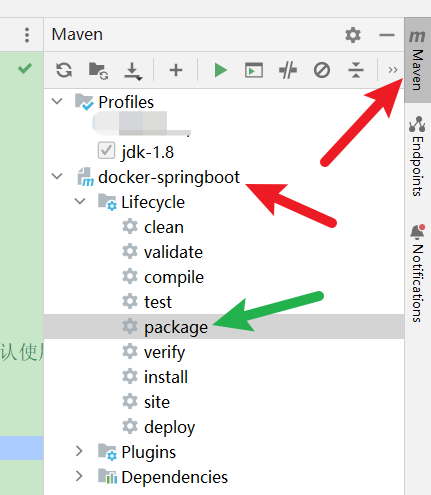Collapse the Profiles node
The height and width of the screenshot is (495, 431).
[57, 101]
